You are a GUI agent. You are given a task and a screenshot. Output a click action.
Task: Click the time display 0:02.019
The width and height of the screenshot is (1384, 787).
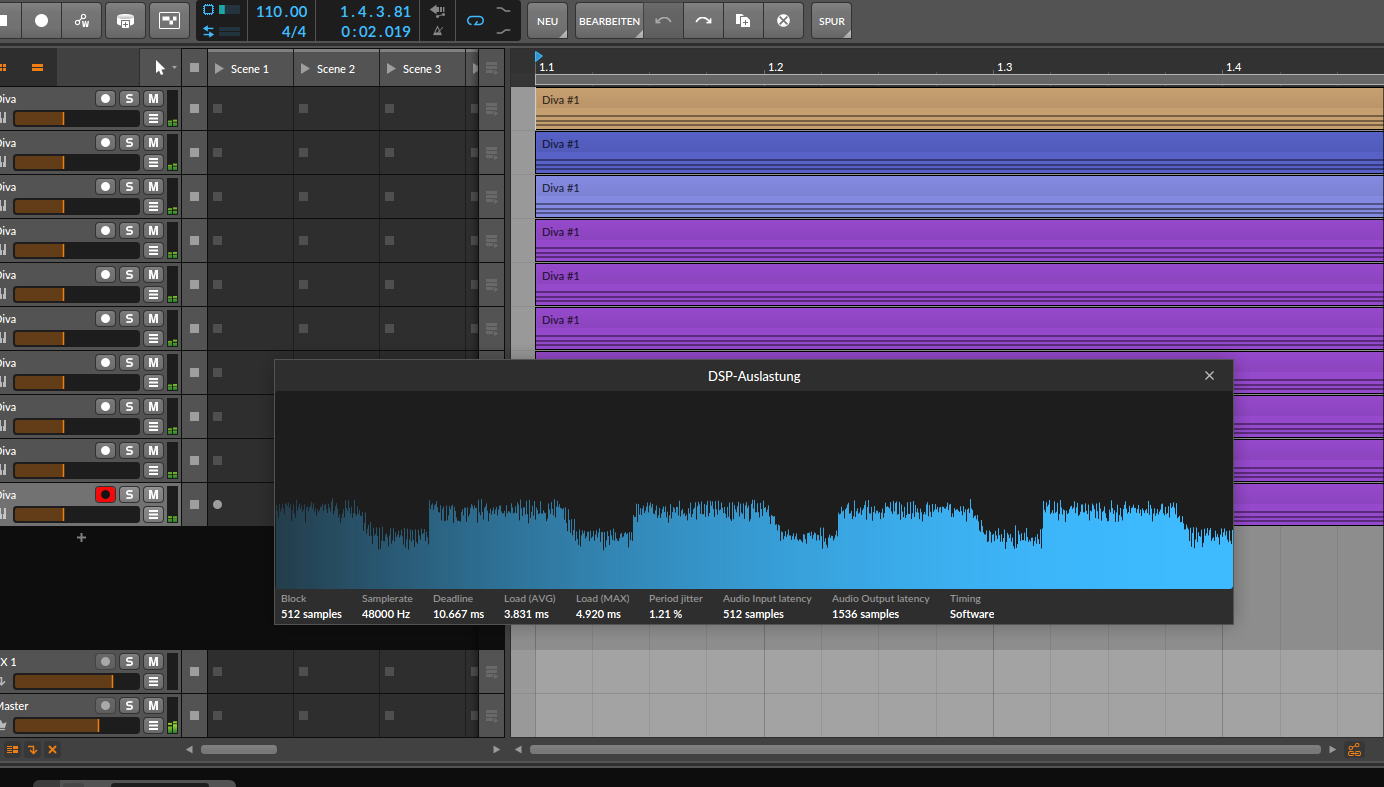[375, 31]
